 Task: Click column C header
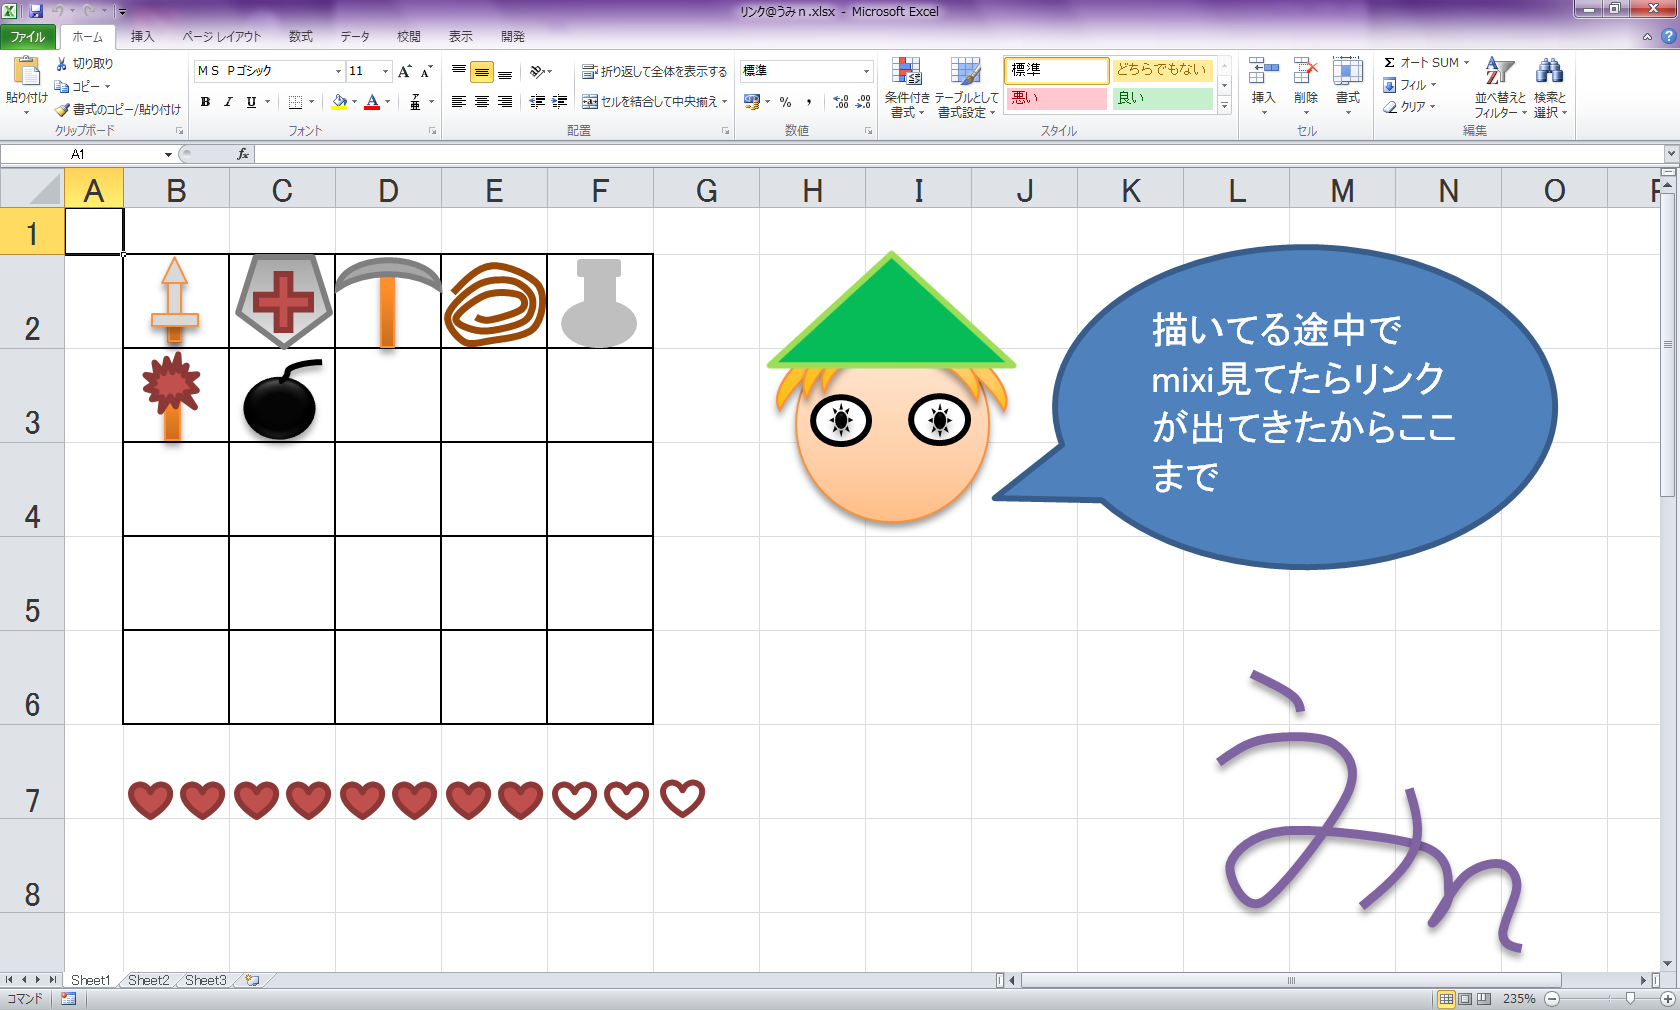tap(282, 189)
